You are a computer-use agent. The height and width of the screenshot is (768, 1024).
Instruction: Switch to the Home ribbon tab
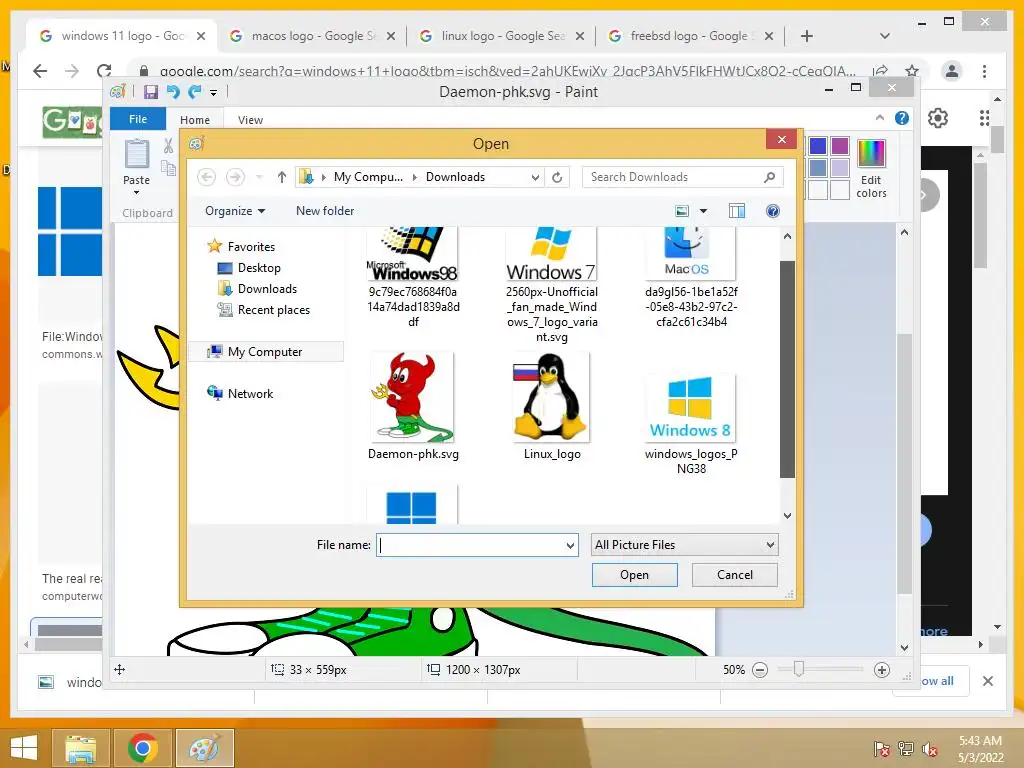pos(195,120)
